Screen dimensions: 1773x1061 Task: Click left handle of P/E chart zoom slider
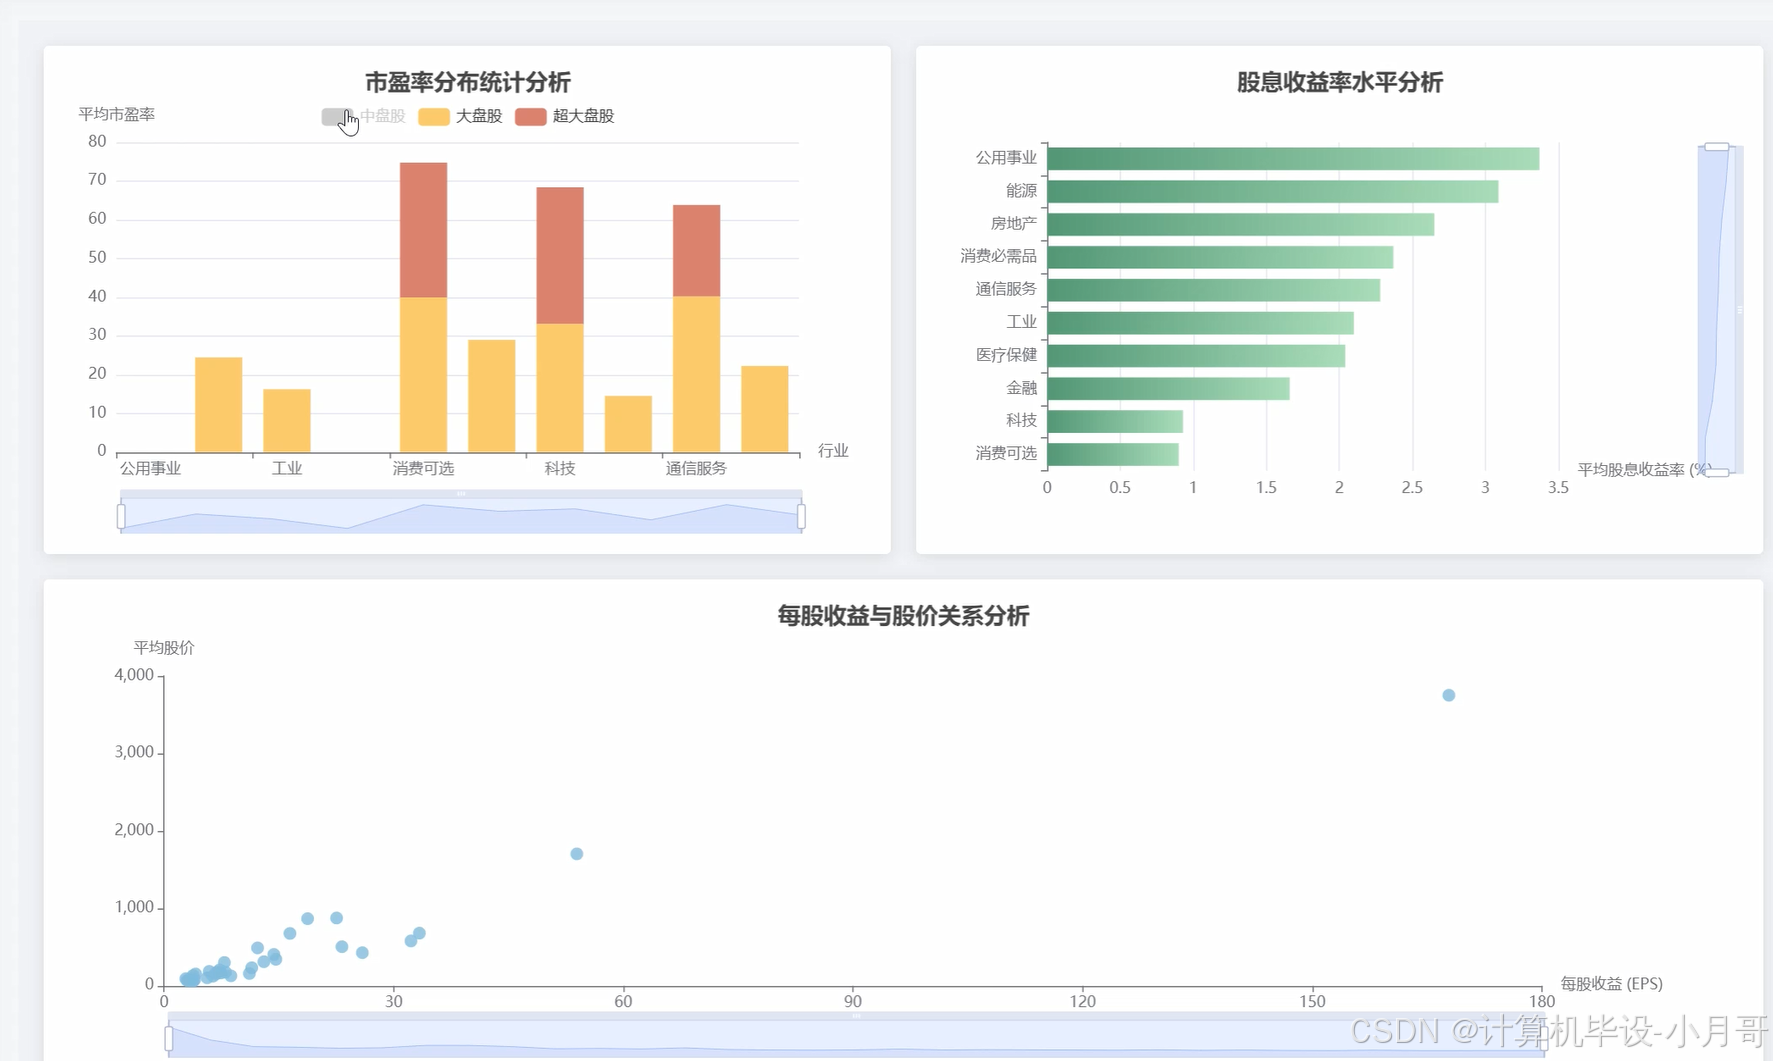121,516
